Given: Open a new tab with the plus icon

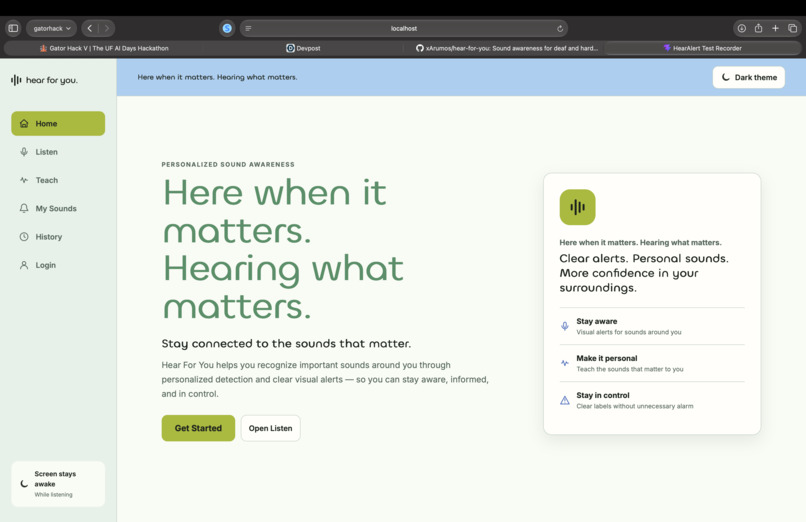Looking at the screenshot, I should point(775,28).
